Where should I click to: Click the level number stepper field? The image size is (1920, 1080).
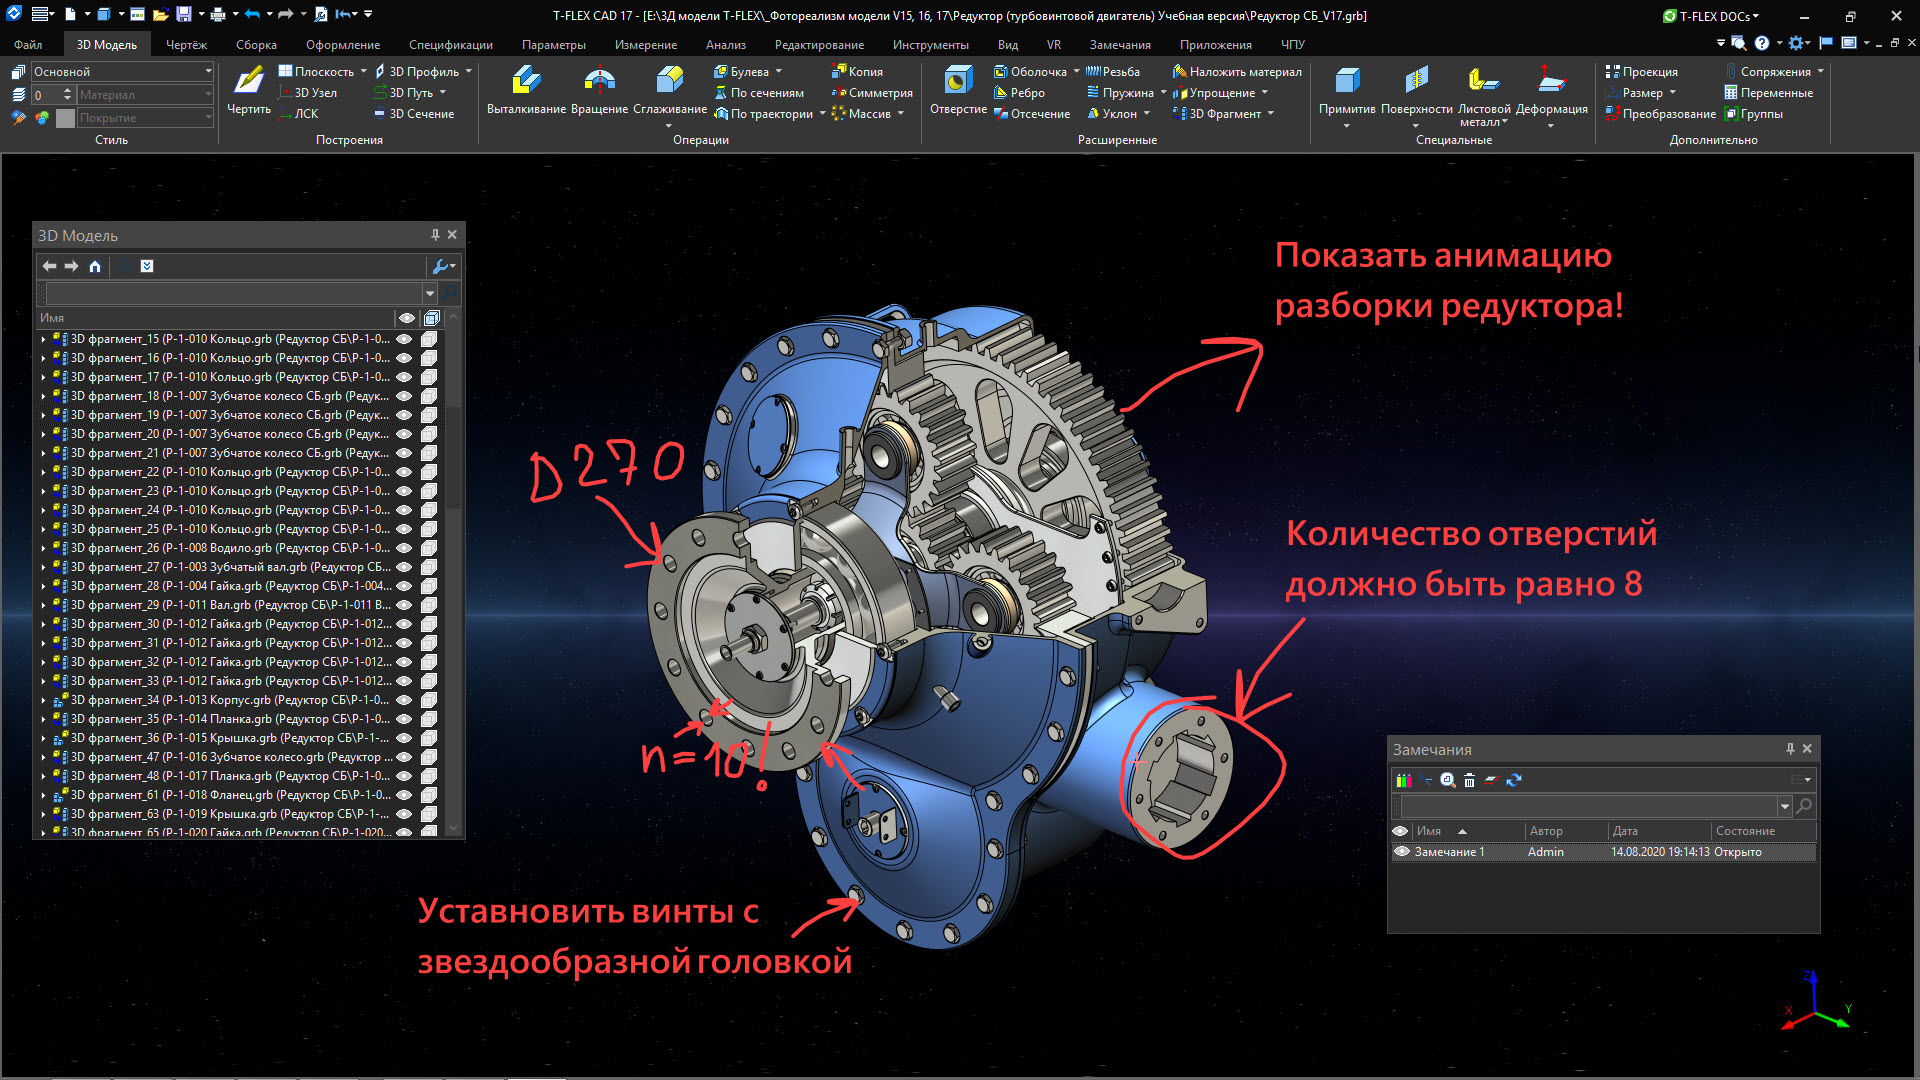pyautogui.click(x=52, y=94)
